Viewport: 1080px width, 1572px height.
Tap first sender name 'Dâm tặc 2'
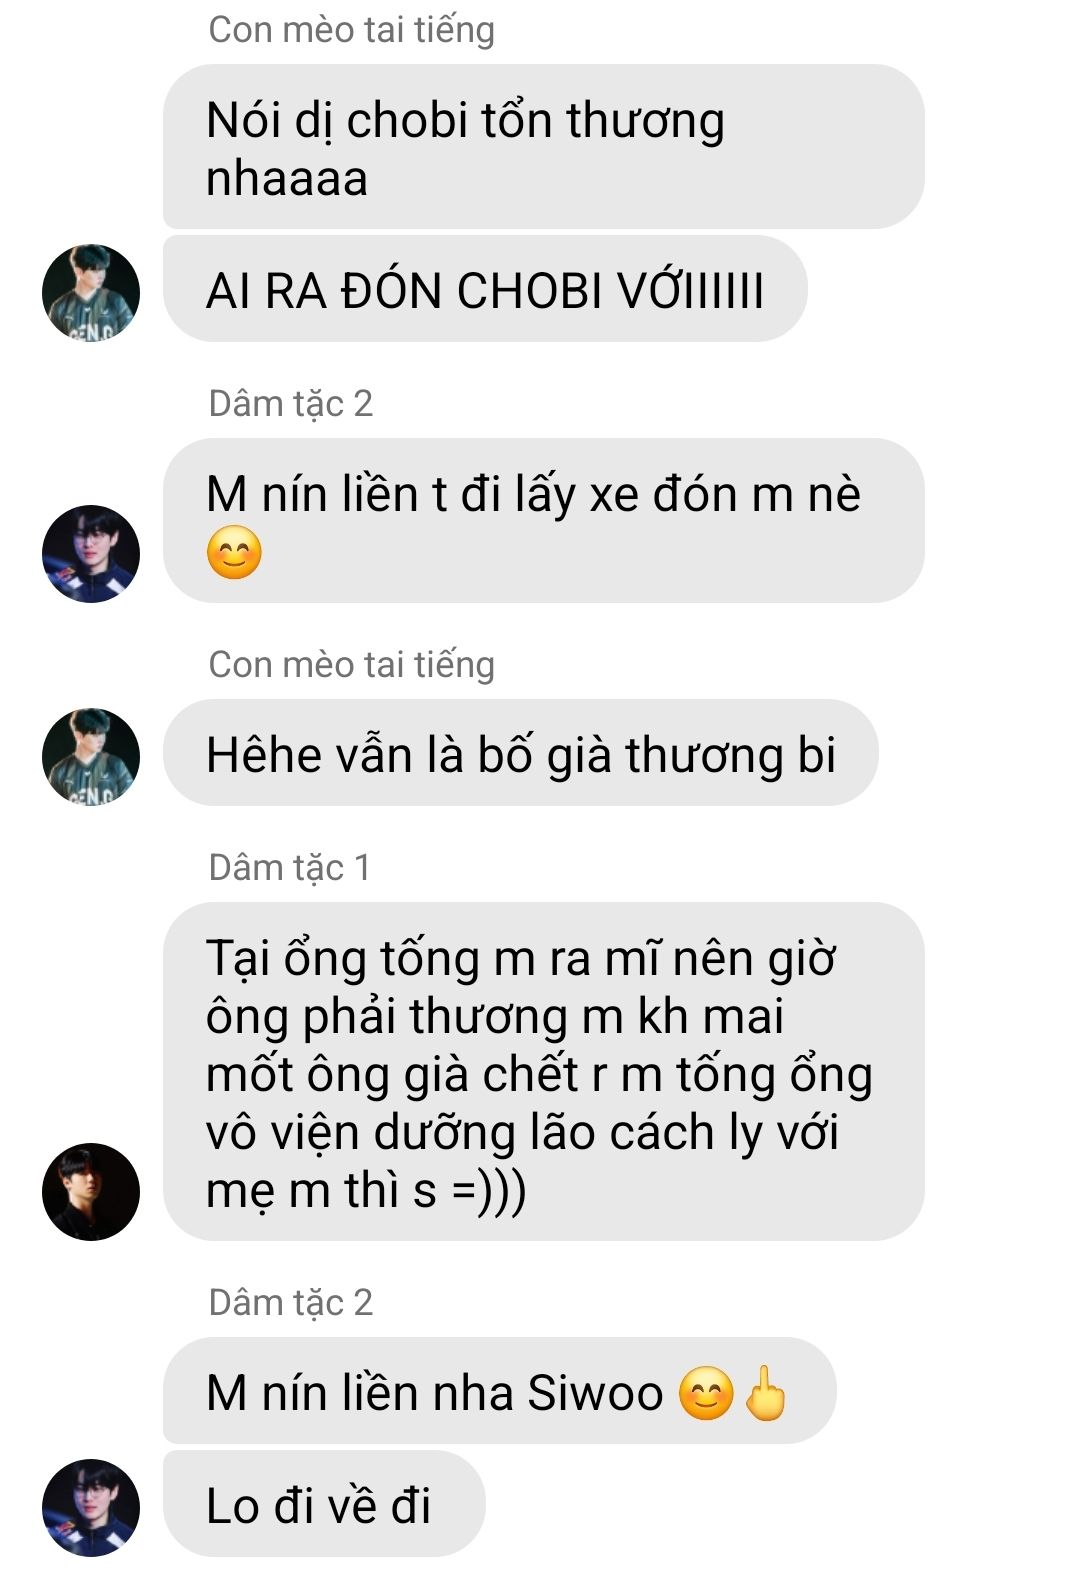click(290, 403)
